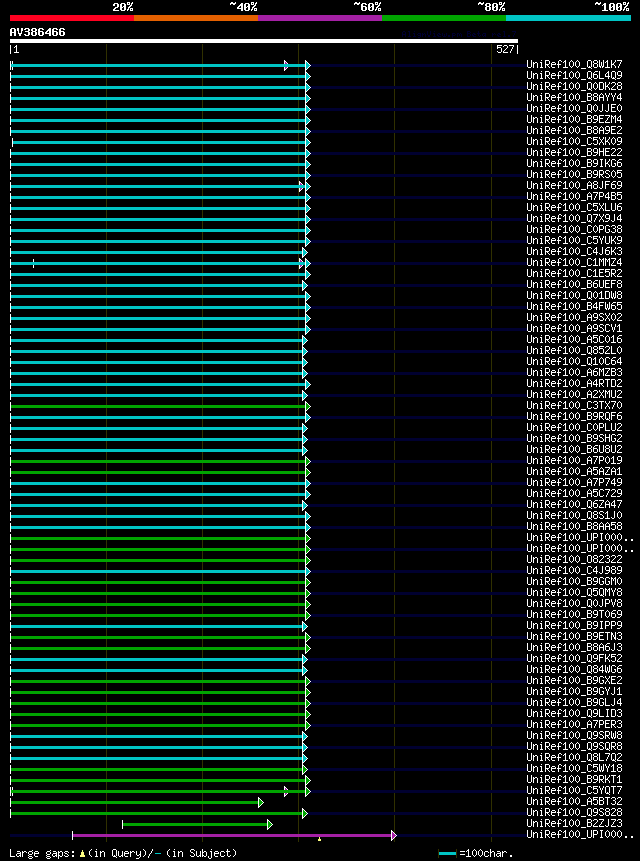640x861 pixels.
Task: Select the UniRef100_C5XK09 label
Action: click(574, 141)
